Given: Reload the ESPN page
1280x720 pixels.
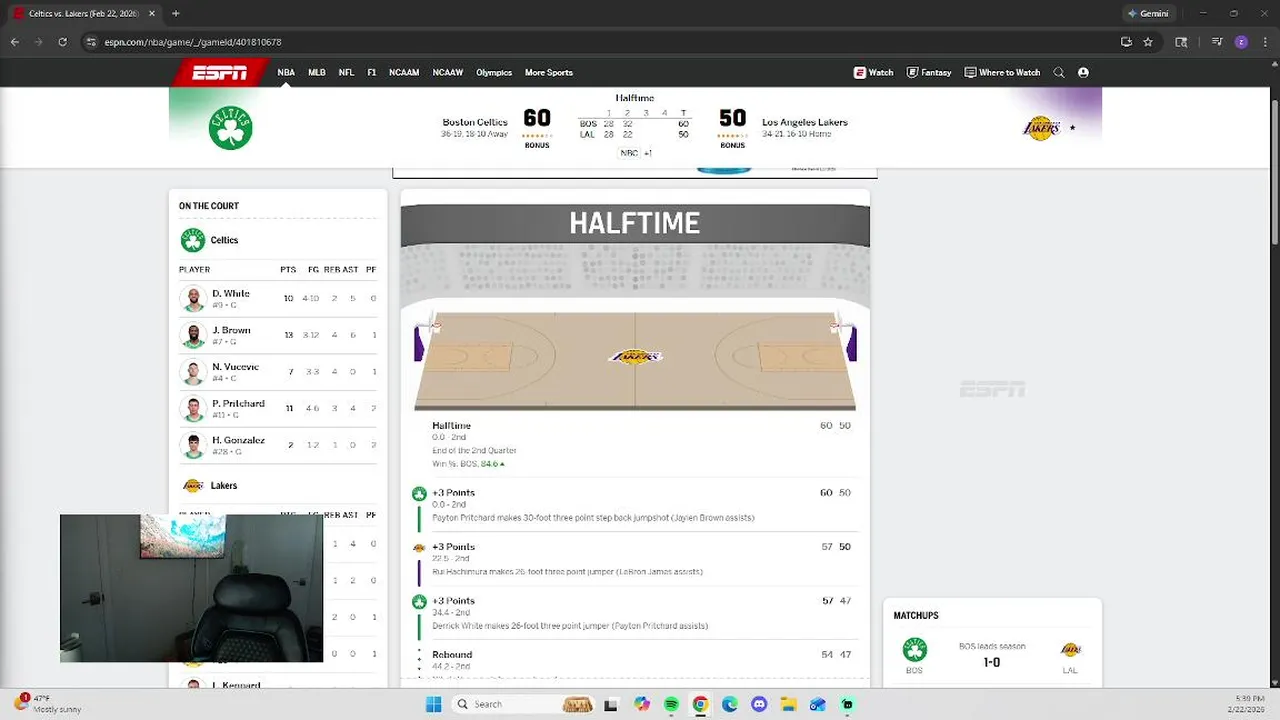Looking at the screenshot, I should (62, 42).
